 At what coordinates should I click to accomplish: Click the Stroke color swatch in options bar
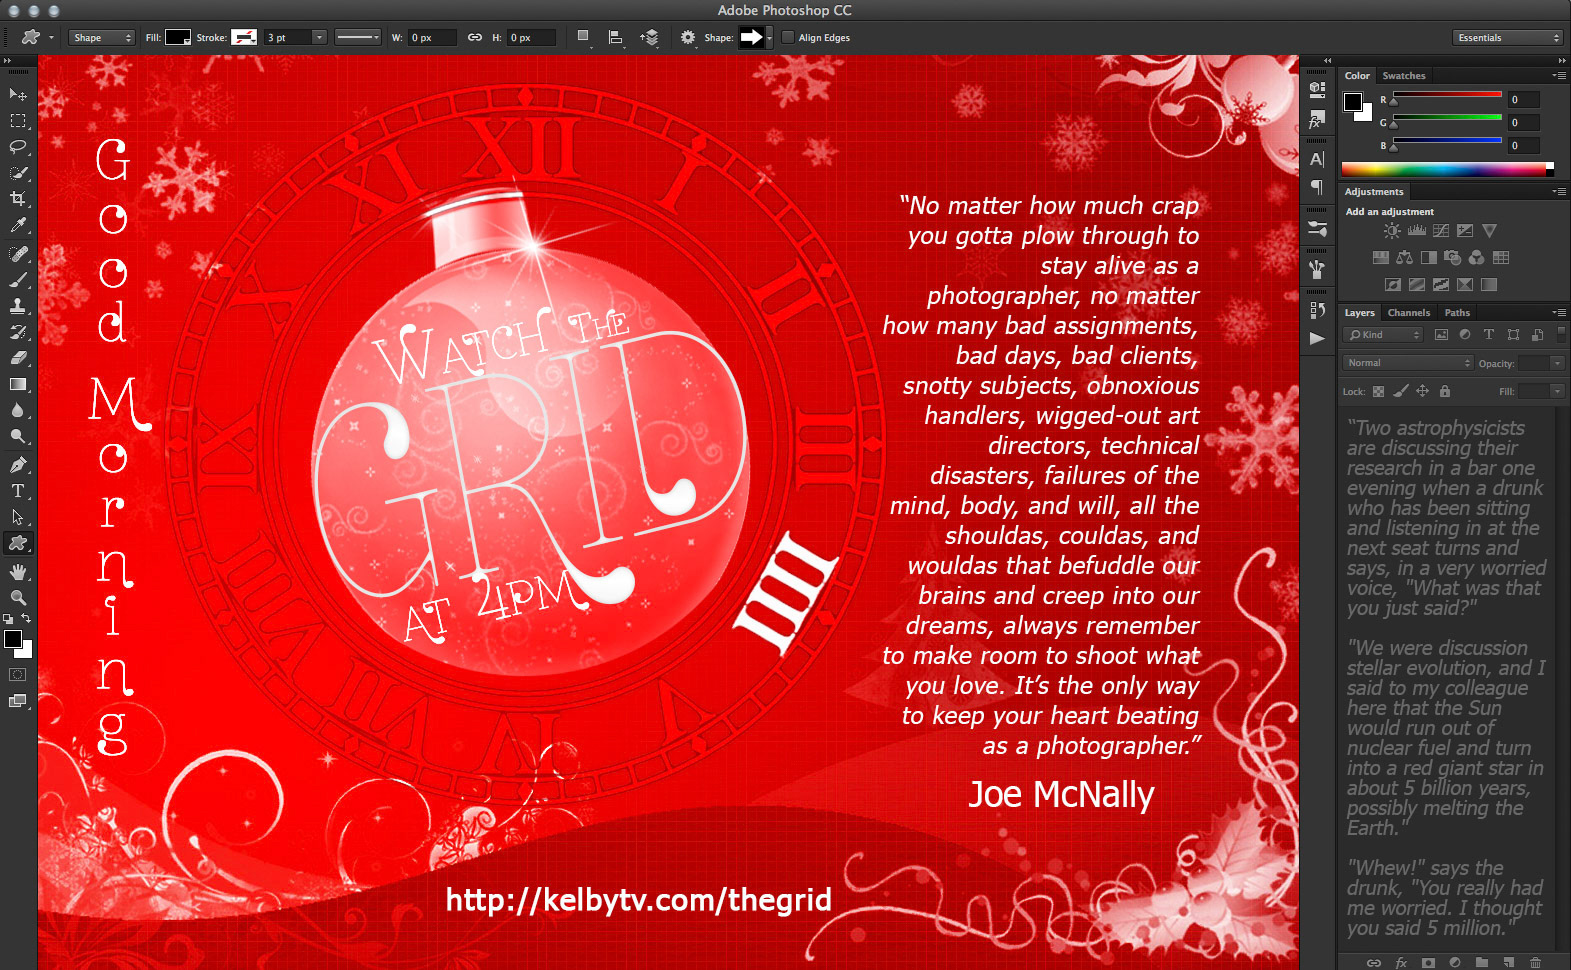coord(244,38)
